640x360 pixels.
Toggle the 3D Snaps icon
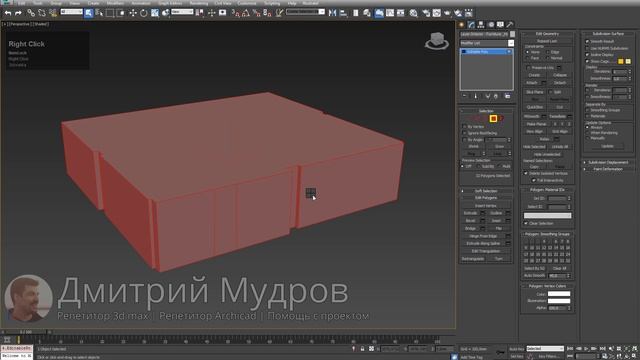[236, 13]
